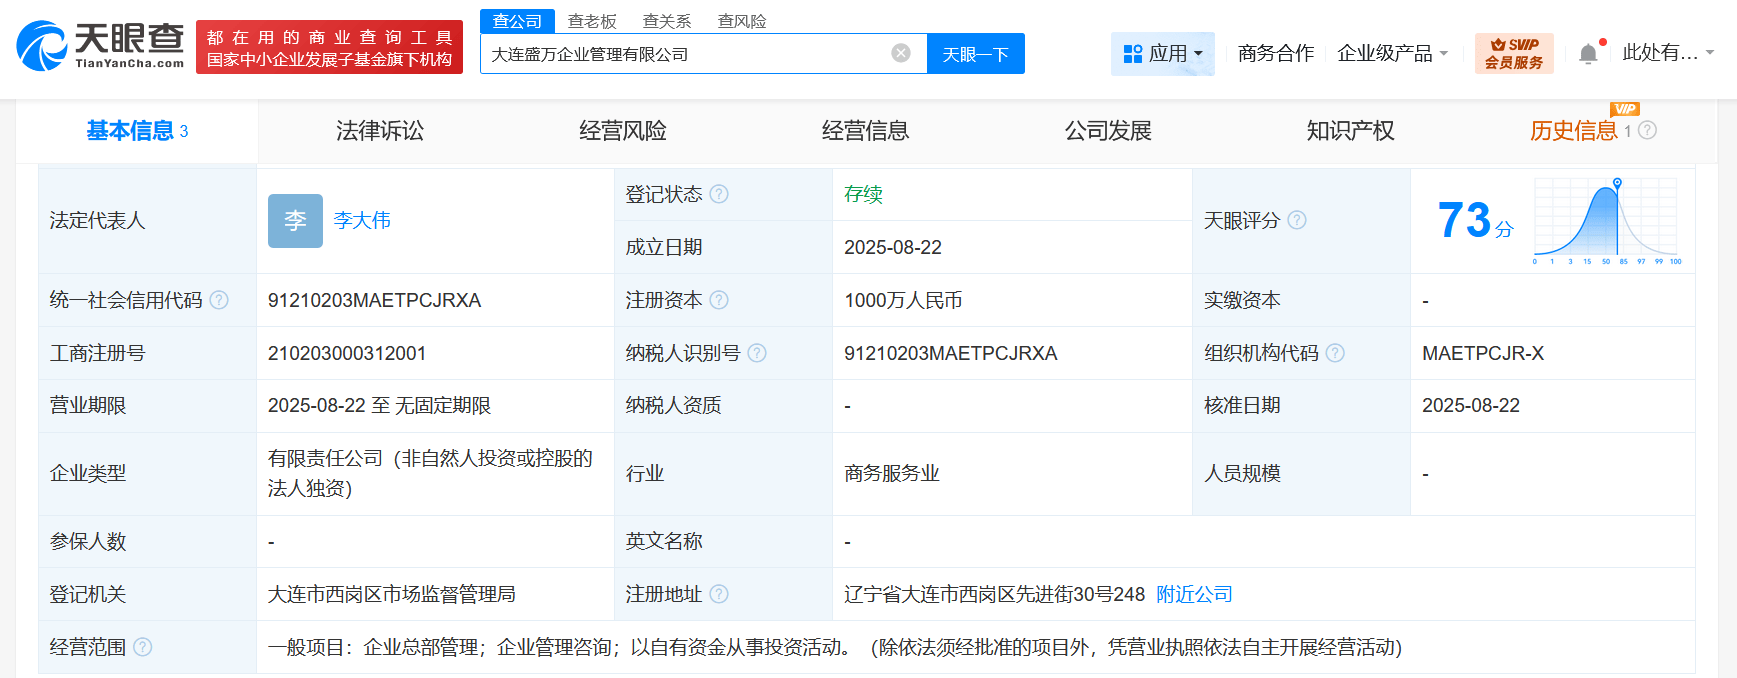The image size is (1737, 678).
Task: Click organization code MAETPCJR-X
Action: click(x=1483, y=353)
